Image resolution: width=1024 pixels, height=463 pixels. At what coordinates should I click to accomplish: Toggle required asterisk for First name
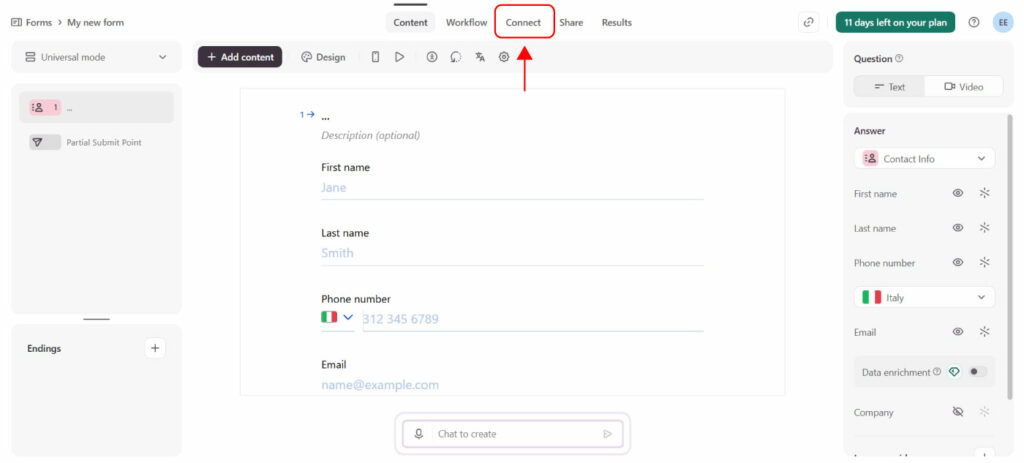pos(985,193)
